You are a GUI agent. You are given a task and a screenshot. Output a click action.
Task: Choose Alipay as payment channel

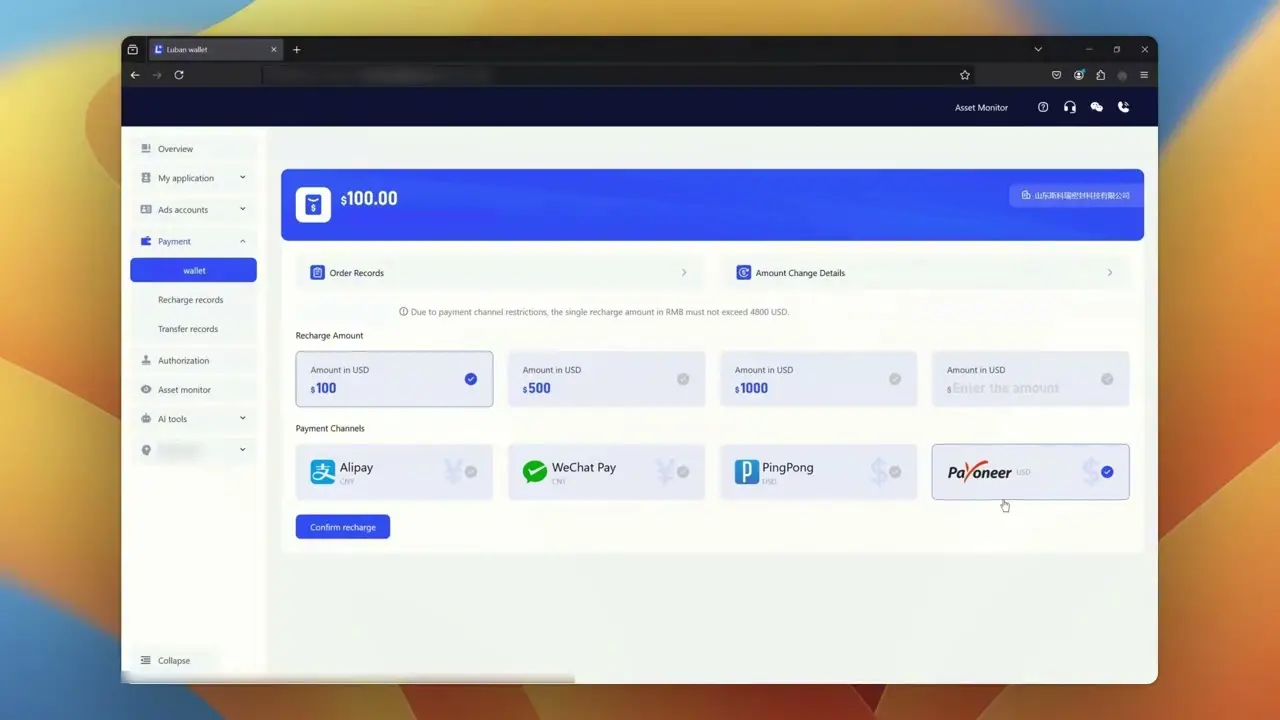click(394, 472)
